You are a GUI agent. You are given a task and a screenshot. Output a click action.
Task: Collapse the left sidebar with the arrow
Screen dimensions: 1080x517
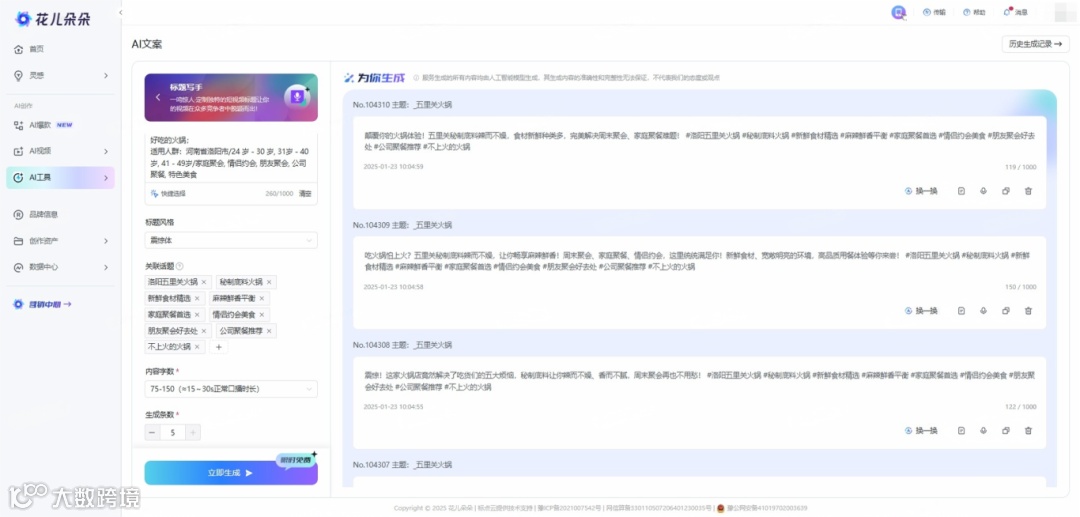(x=121, y=12)
